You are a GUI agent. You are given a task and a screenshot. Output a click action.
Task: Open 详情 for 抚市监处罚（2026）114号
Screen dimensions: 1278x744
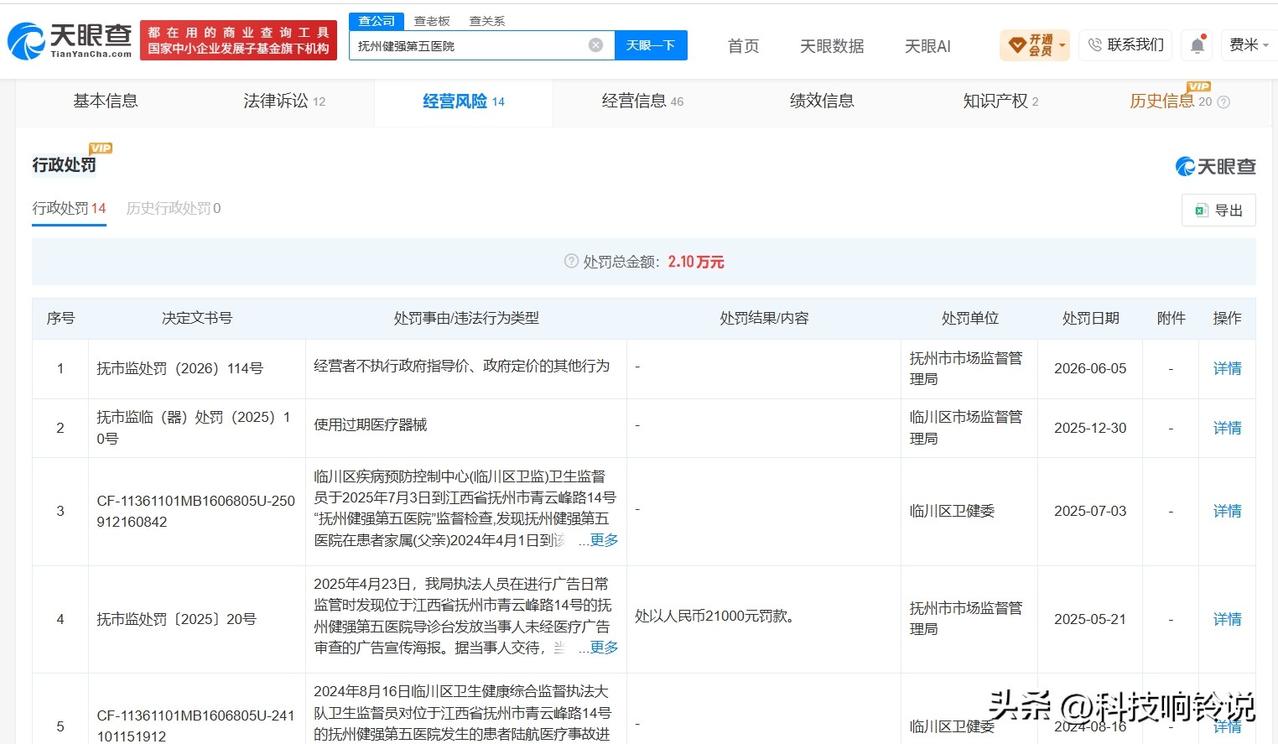(1227, 368)
